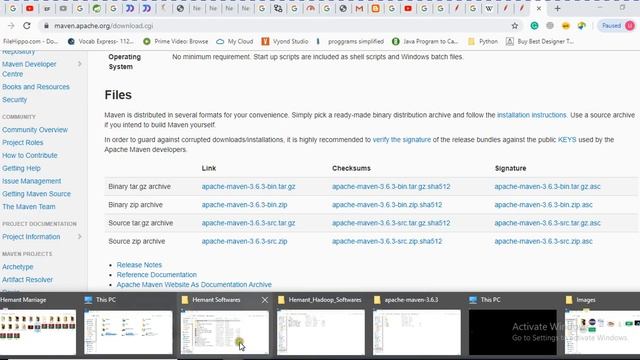Open apache-maven-3.6.3-src.tar.gz.asc signature
The image size is (640, 360).
547,223
